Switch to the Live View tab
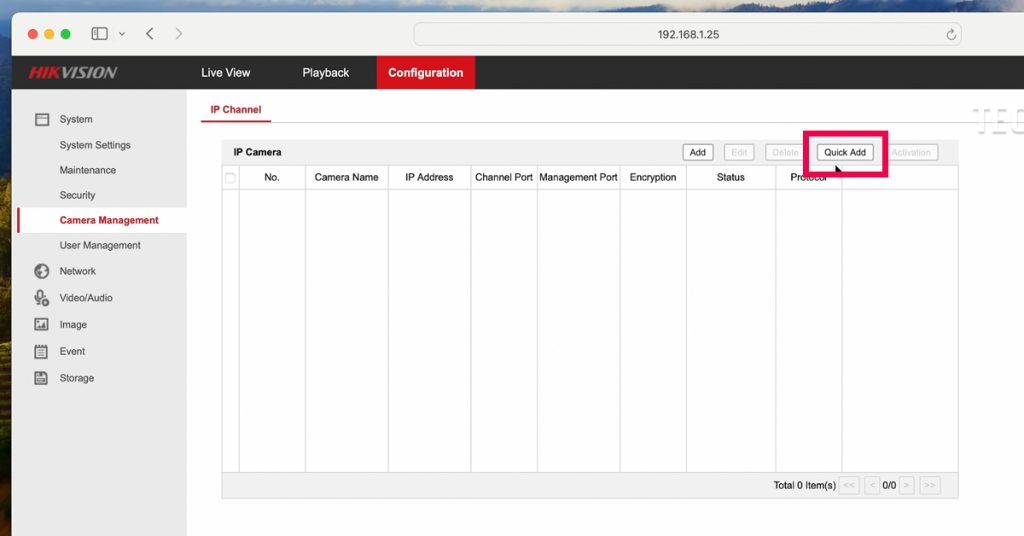Image resolution: width=1024 pixels, height=536 pixels. 225,73
